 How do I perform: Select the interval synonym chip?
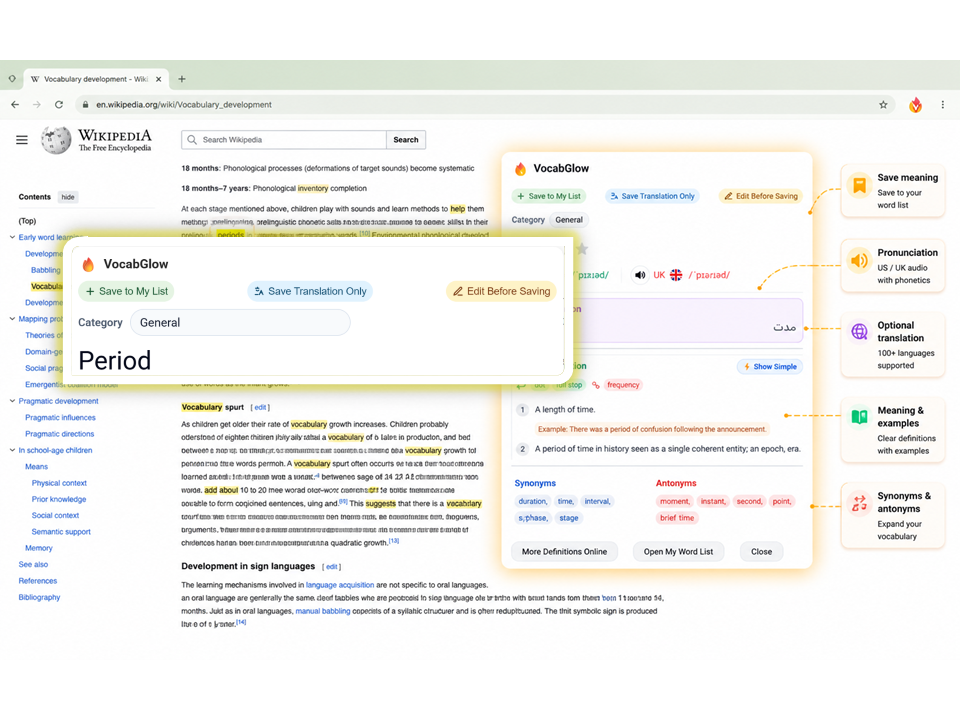pyautogui.click(x=598, y=501)
